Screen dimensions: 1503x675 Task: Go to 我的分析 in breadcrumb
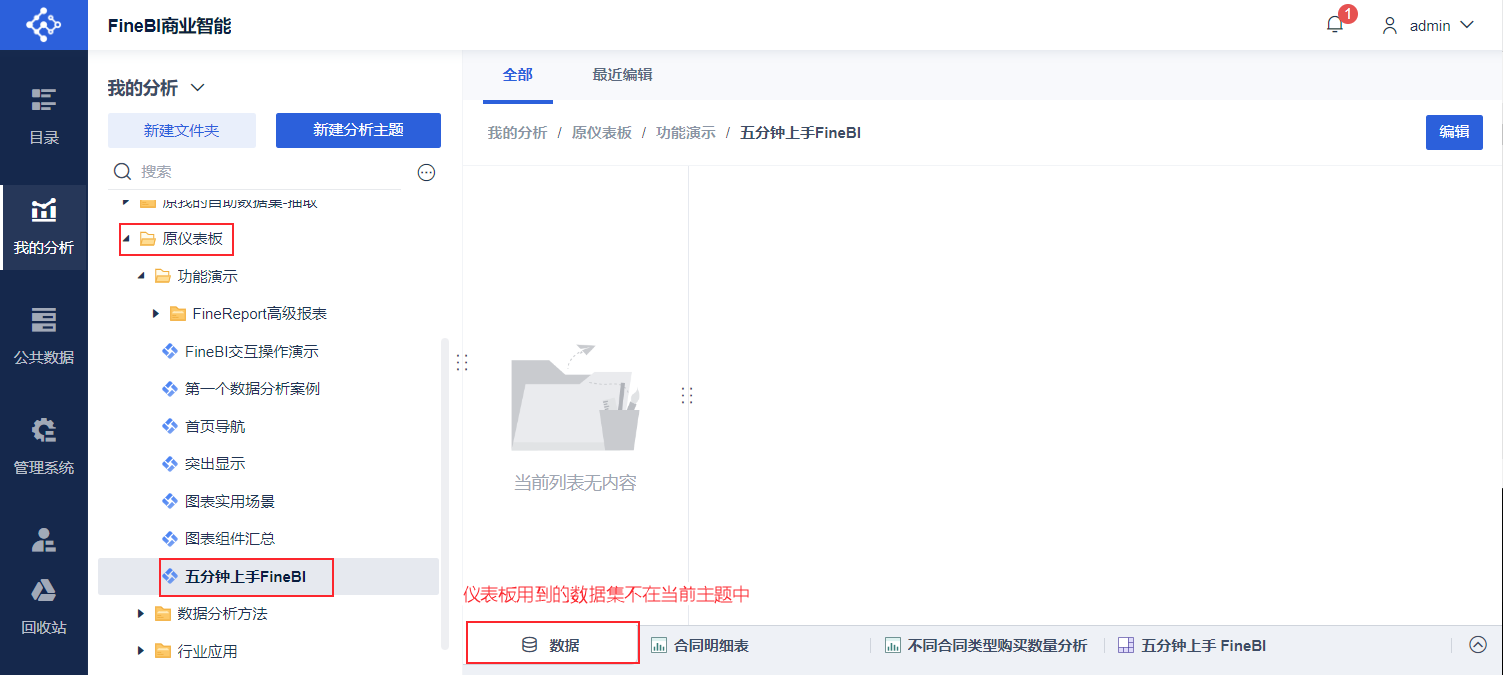tap(517, 133)
